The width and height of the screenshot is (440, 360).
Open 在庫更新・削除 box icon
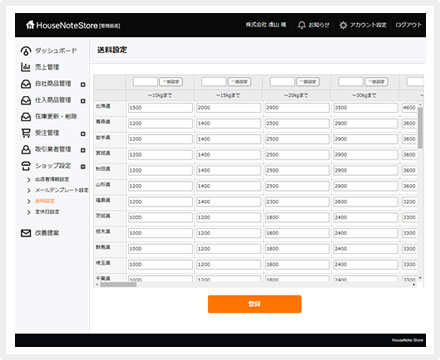tap(26, 116)
